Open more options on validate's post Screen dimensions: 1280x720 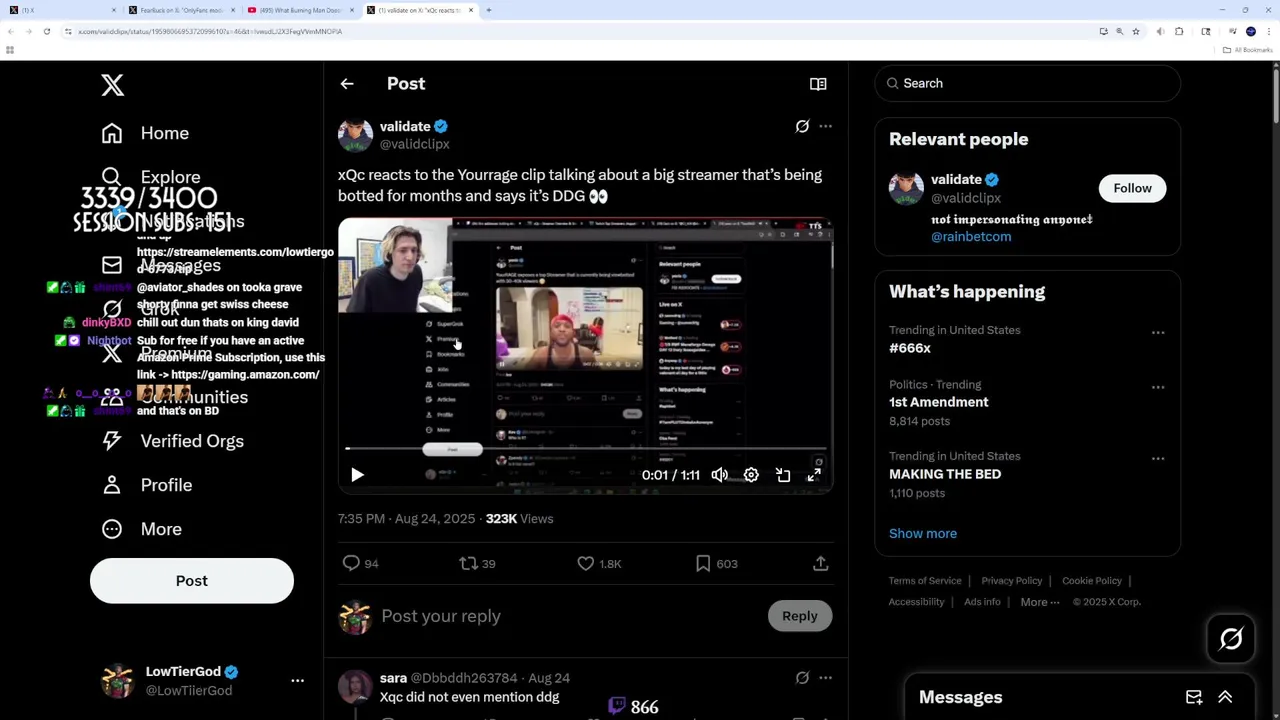825,126
